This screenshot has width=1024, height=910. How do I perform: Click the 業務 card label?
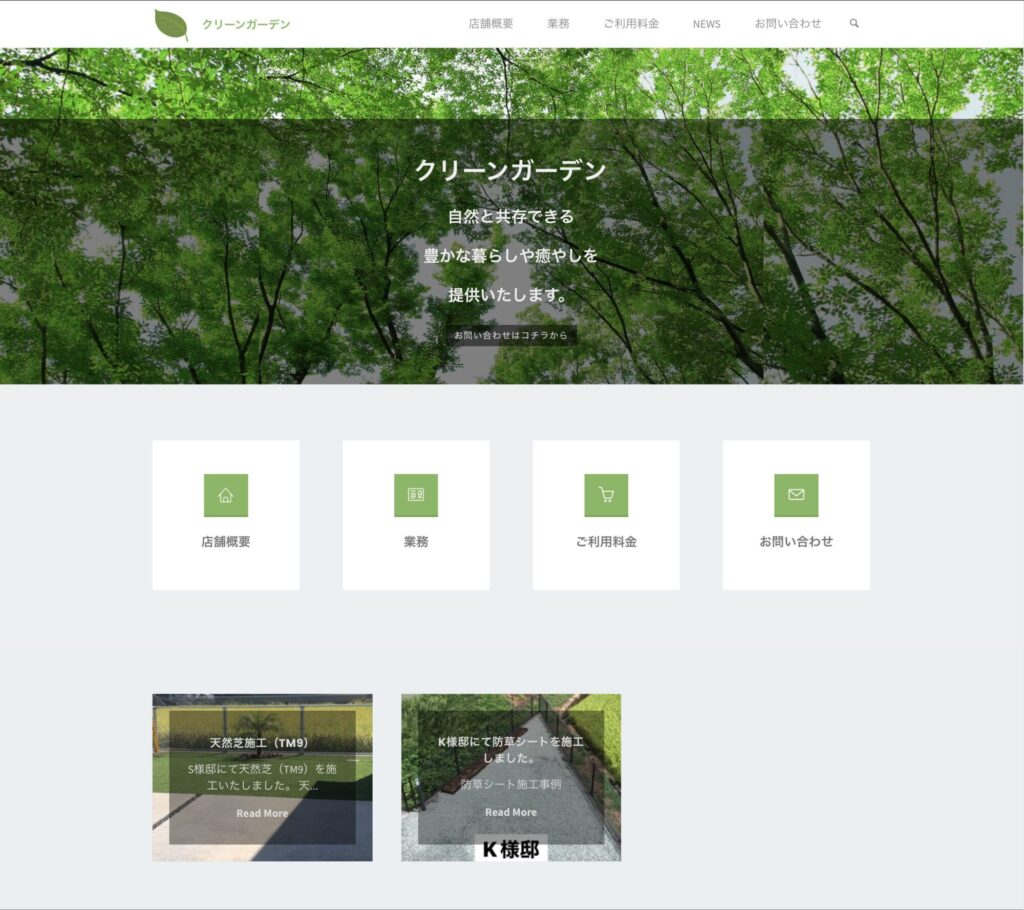(x=416, y=542)
